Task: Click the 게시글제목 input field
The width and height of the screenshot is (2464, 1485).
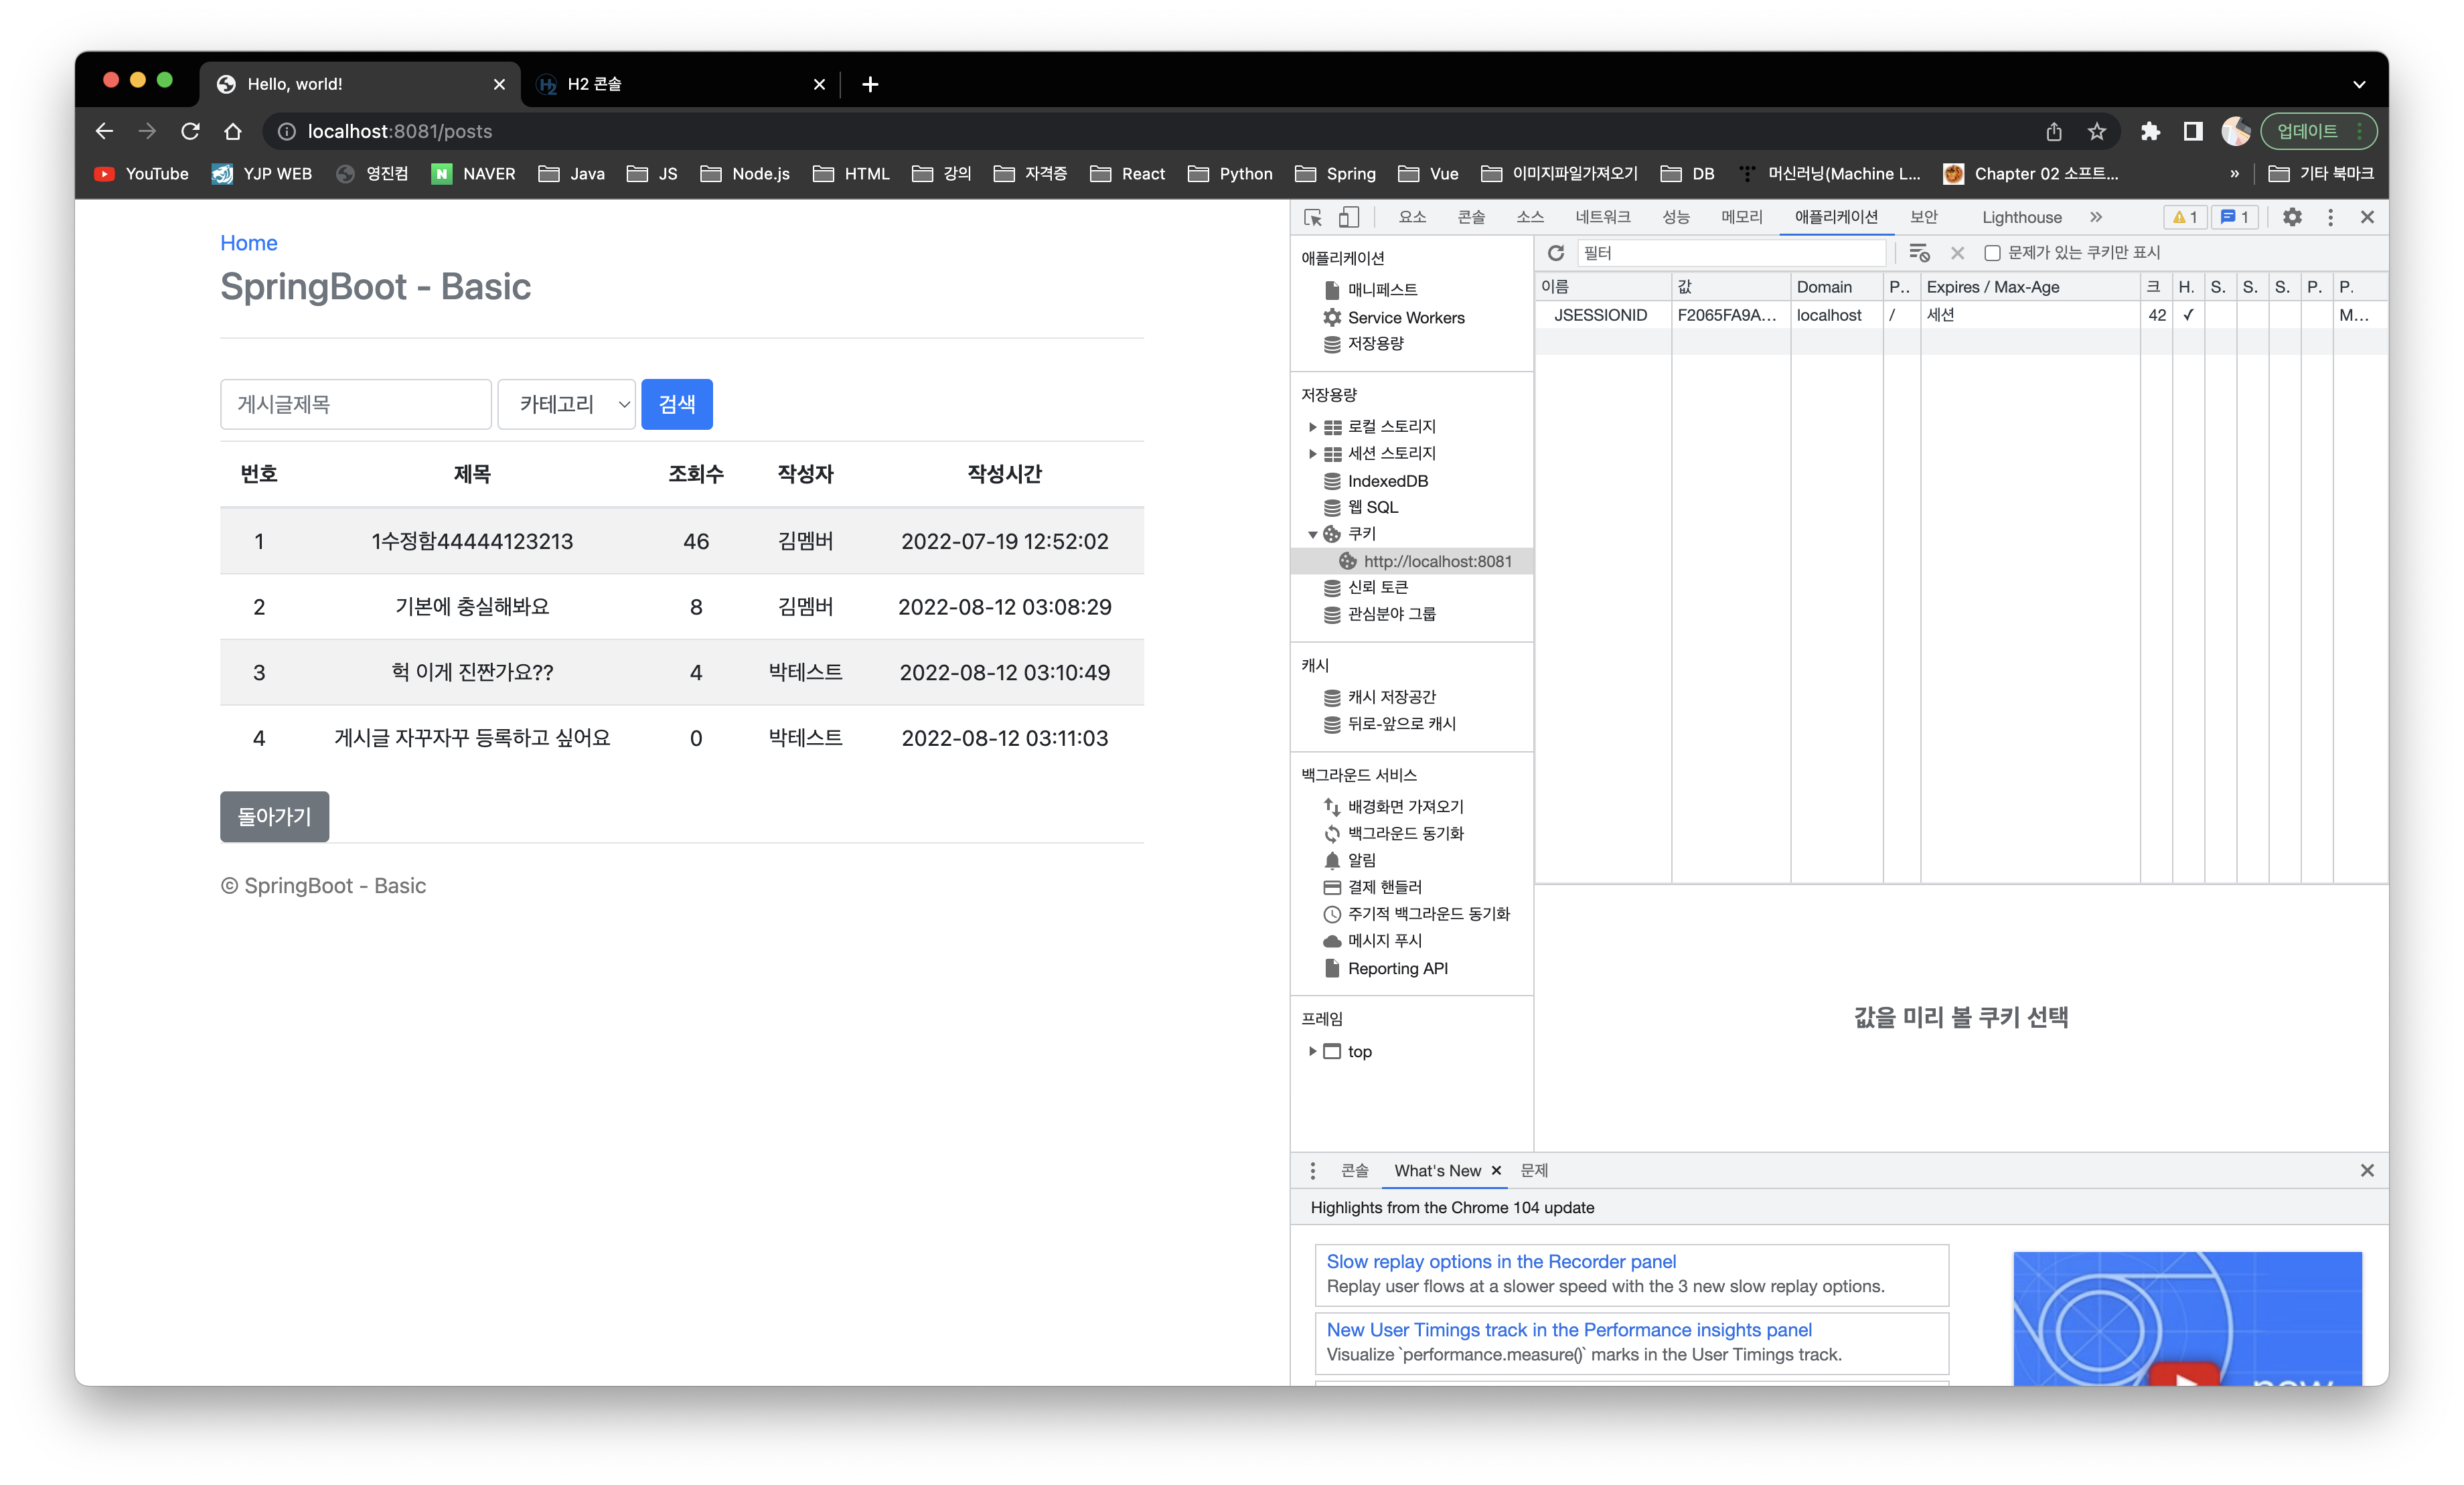Action: point(355,404)
